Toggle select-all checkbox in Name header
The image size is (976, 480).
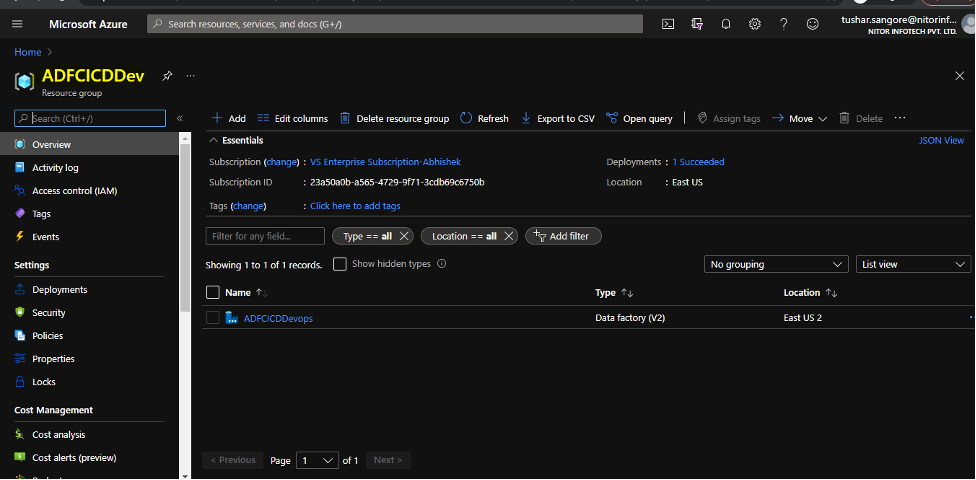click(x=213, y=293)
